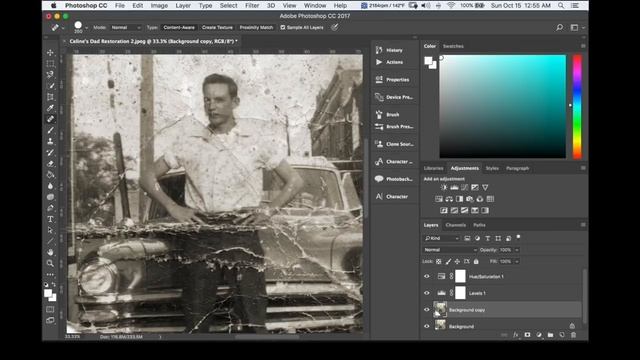Select the Lasso tool
640x360 pixels.
coord(50,75)
